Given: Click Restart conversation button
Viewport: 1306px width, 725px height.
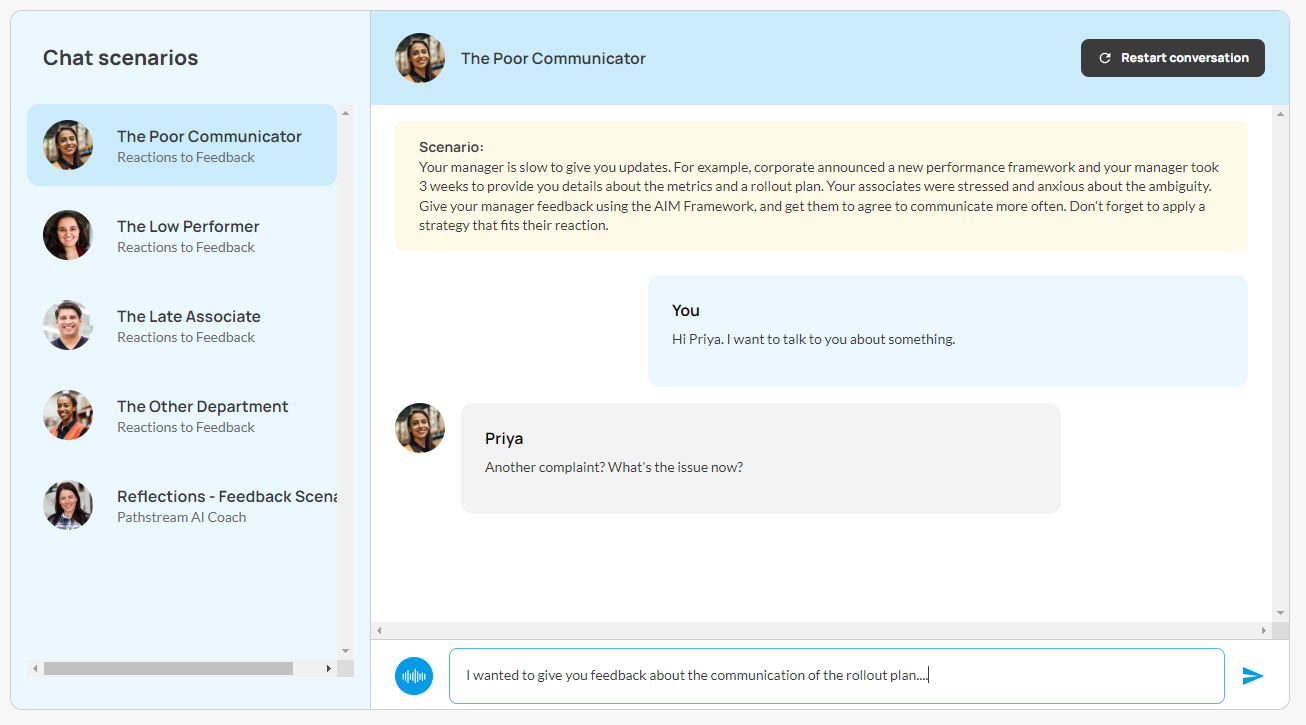Looking at the screenshot, I should pos(1173,58).
